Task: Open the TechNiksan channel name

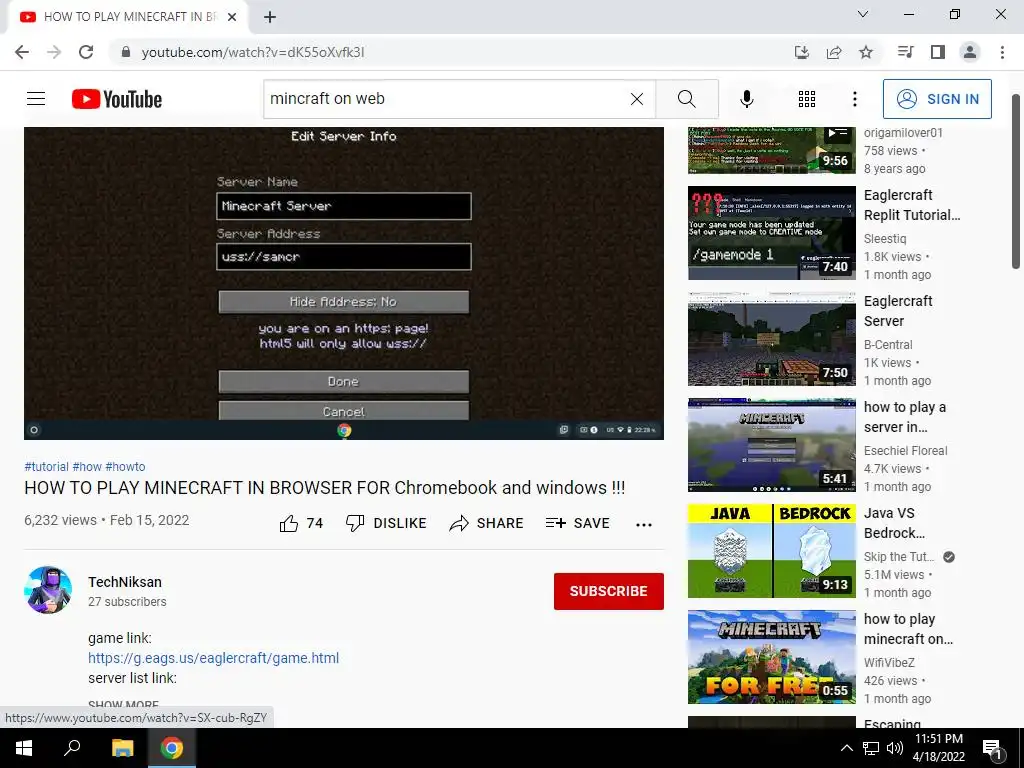Action: tap(125, 582)
